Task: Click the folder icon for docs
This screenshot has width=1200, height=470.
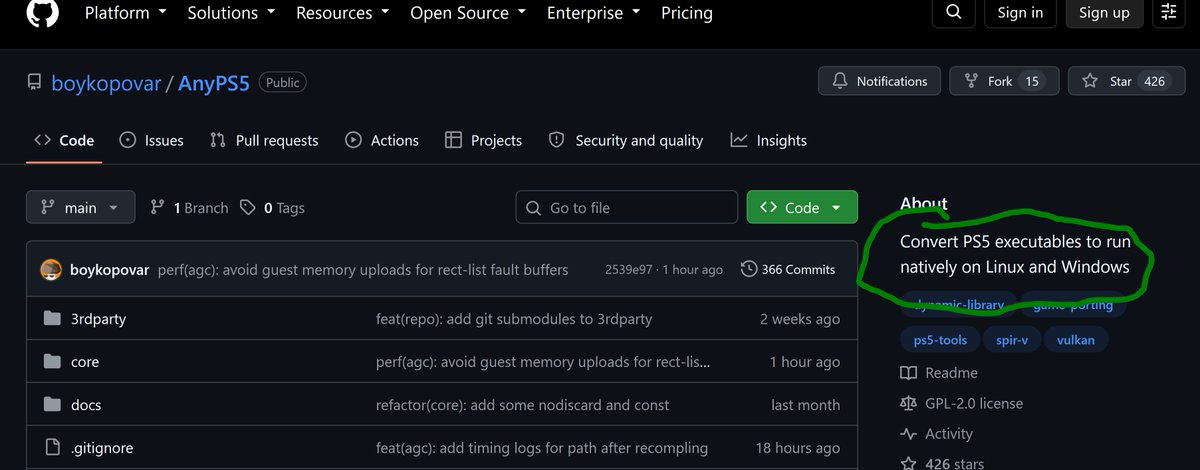Action: (x=52, y=405)
